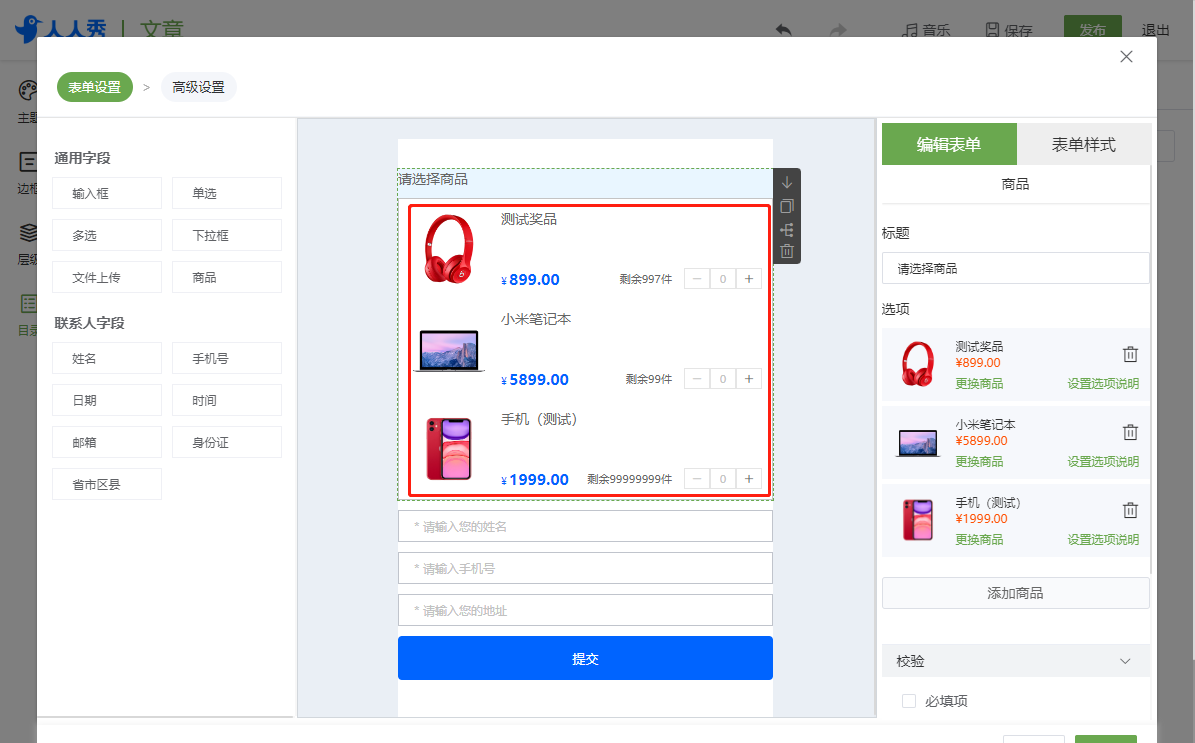Click the logic branch icon on block toolbar

787,229
